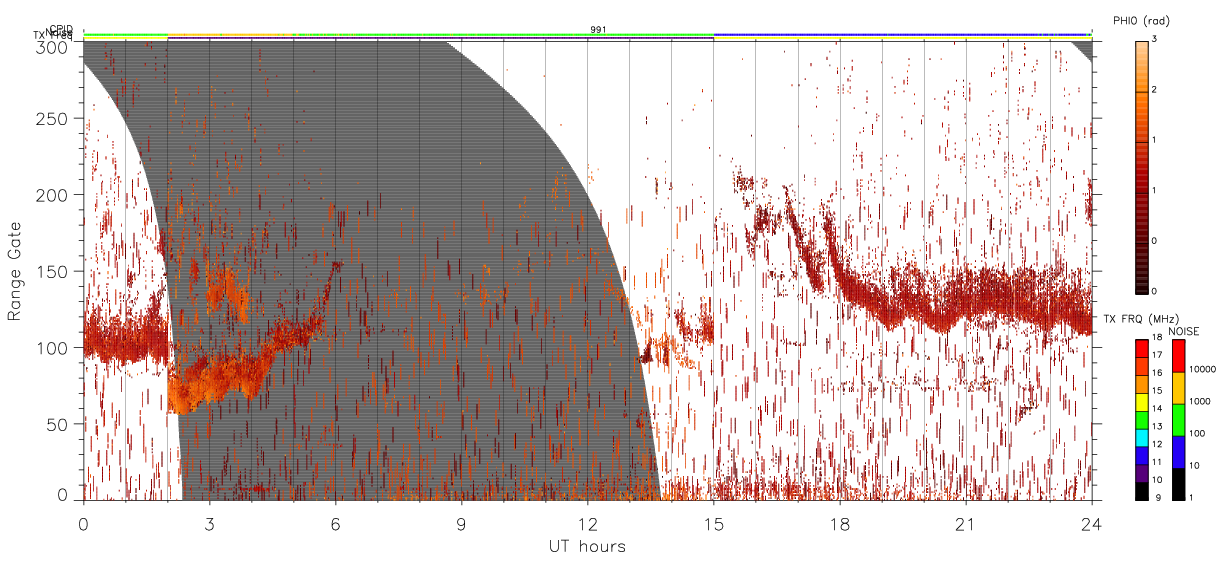
Task: Click the yellow NOISE swatch between 1000 and 10000
Action: point(1178,388)
